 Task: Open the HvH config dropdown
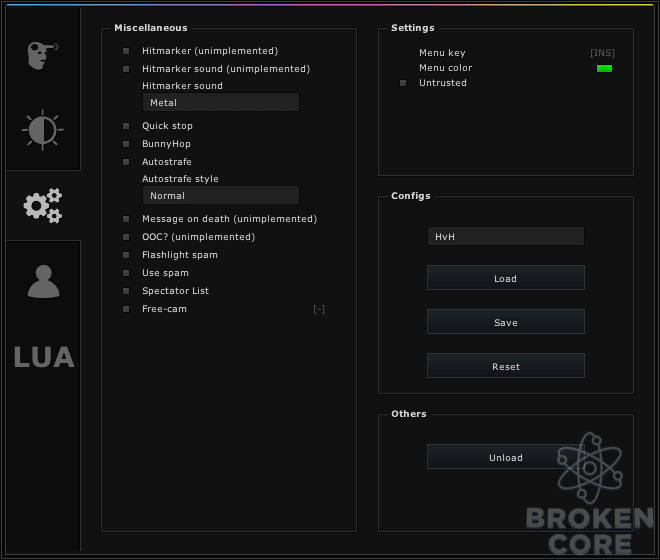(506, 236)
